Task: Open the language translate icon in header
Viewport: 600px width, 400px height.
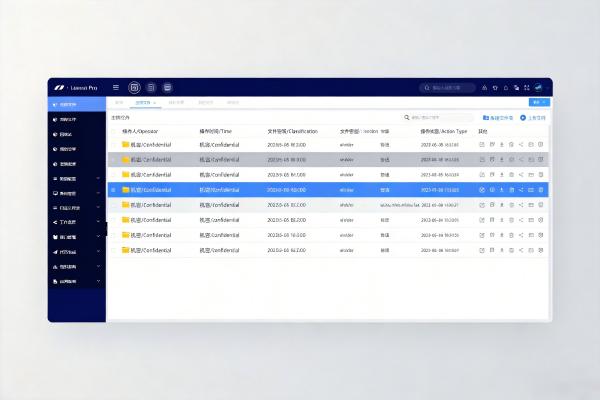Action: point(516,88)
